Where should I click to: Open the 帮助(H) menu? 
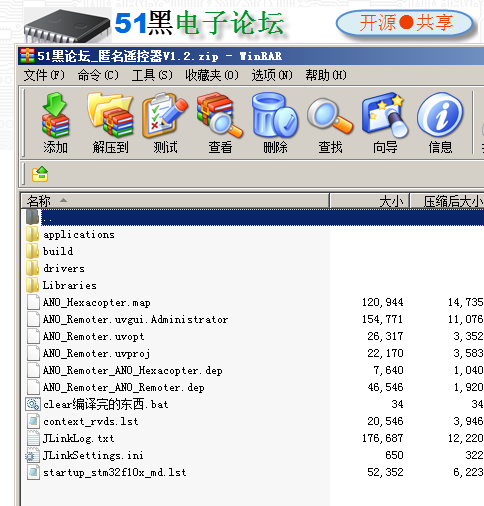point(326,75)
